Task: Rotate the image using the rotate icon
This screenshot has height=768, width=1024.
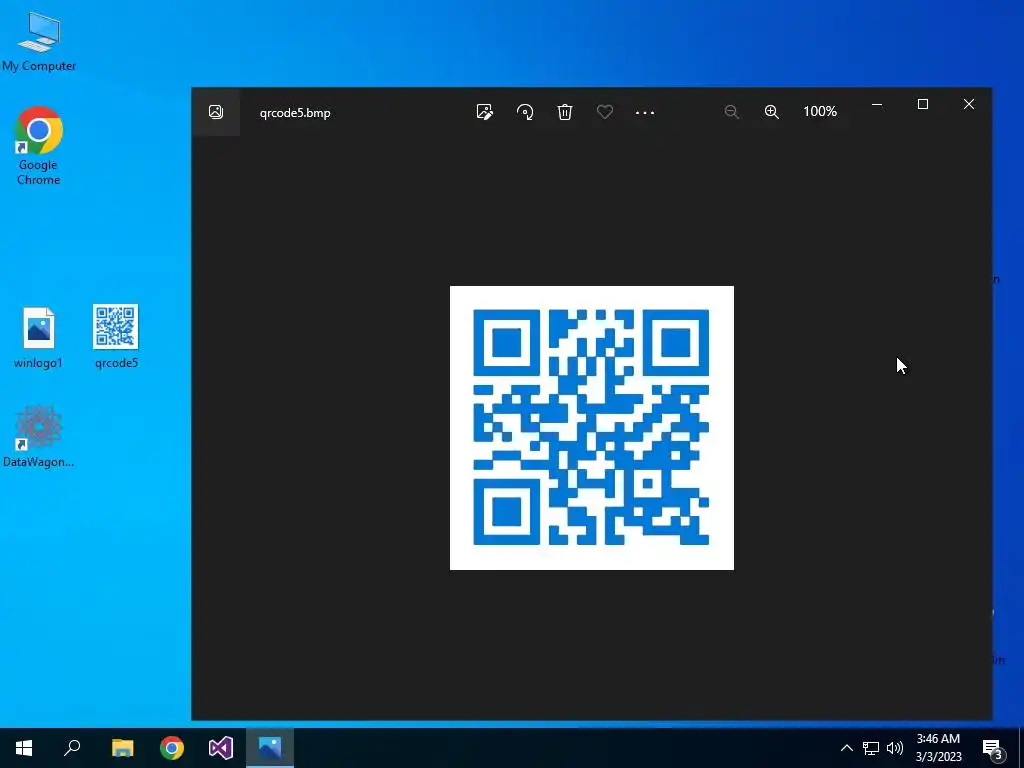Action: 525,112
